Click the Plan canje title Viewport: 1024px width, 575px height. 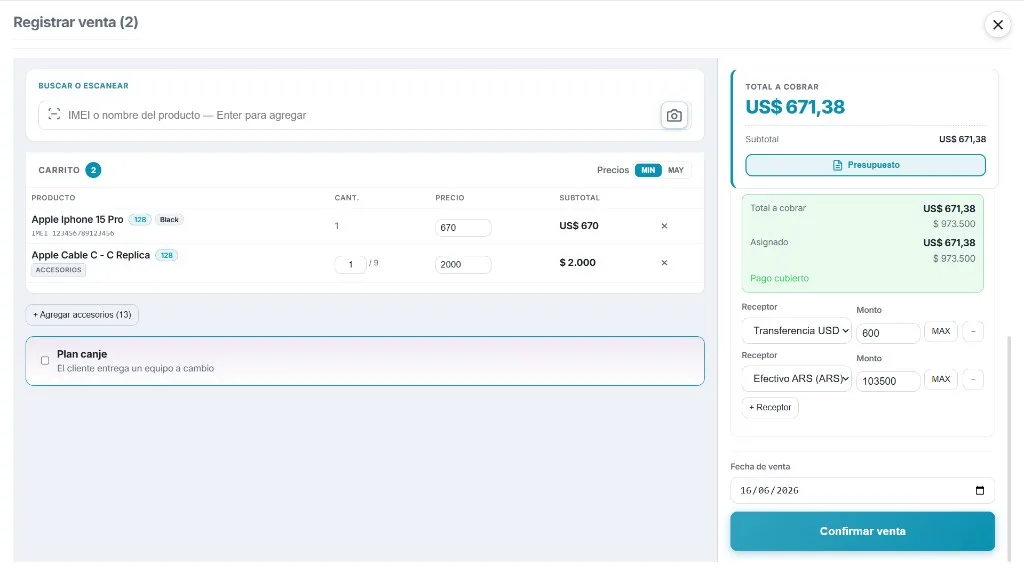[x=82, y=354]
